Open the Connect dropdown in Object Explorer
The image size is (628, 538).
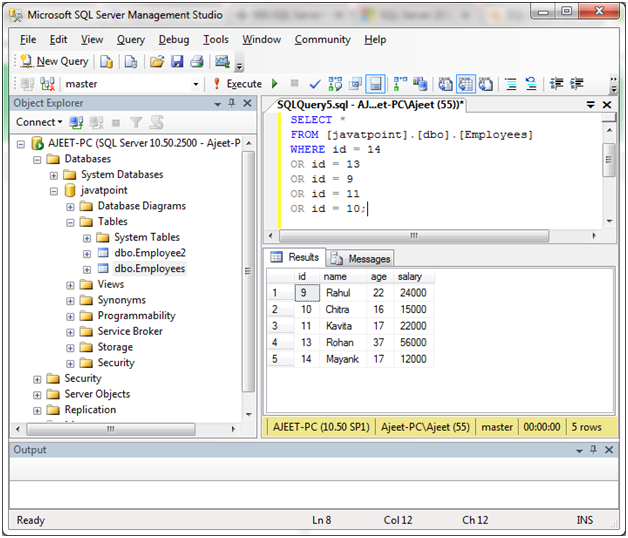coord(39,122)
